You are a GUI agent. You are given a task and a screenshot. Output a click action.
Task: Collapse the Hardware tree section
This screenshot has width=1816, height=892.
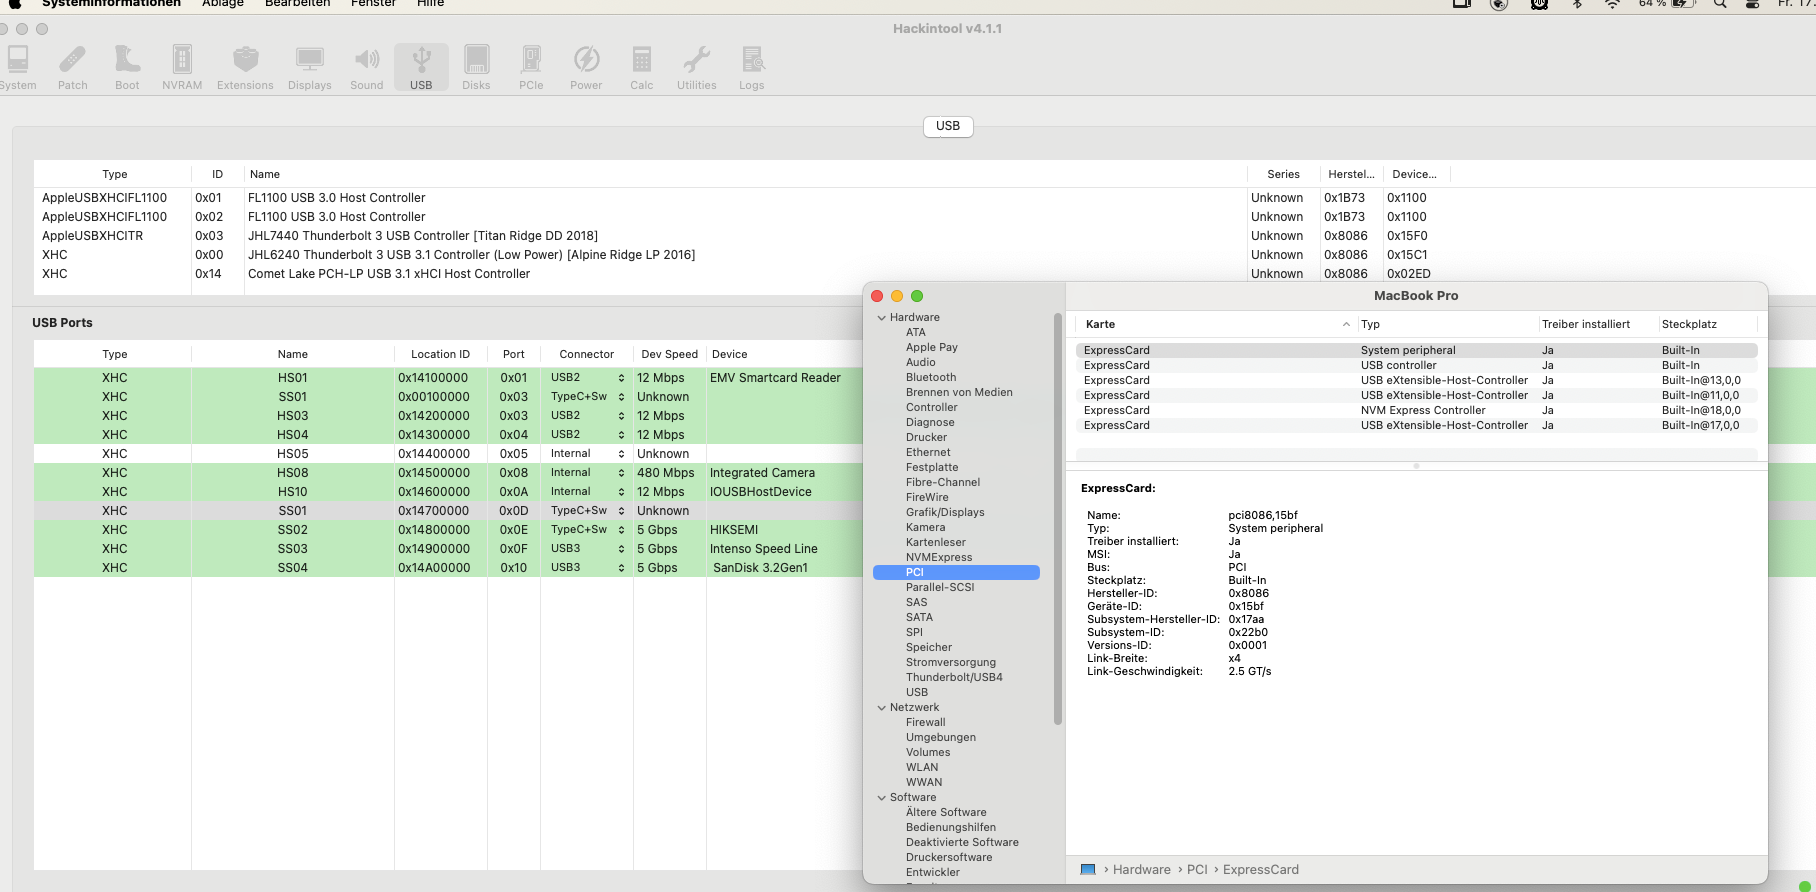click(882, 318)
